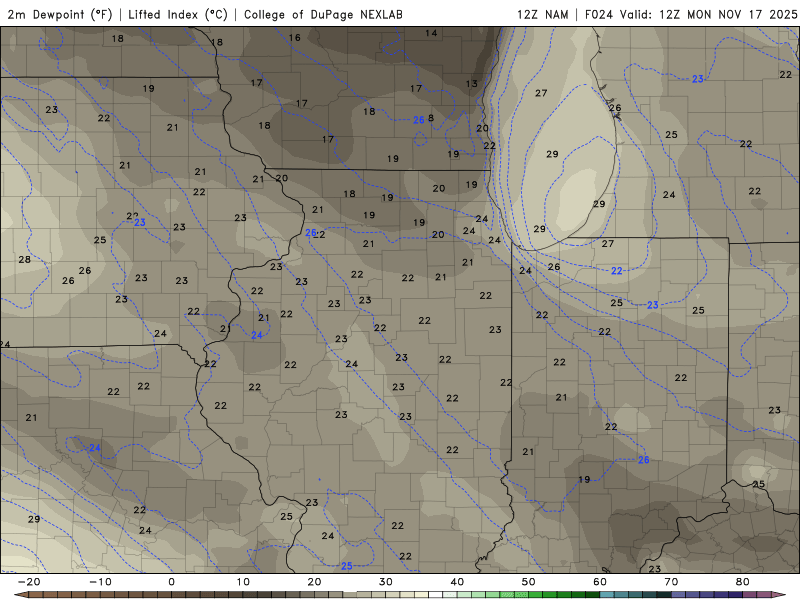Click the 'Lifted Index (°C)' title text

[178, 14]
